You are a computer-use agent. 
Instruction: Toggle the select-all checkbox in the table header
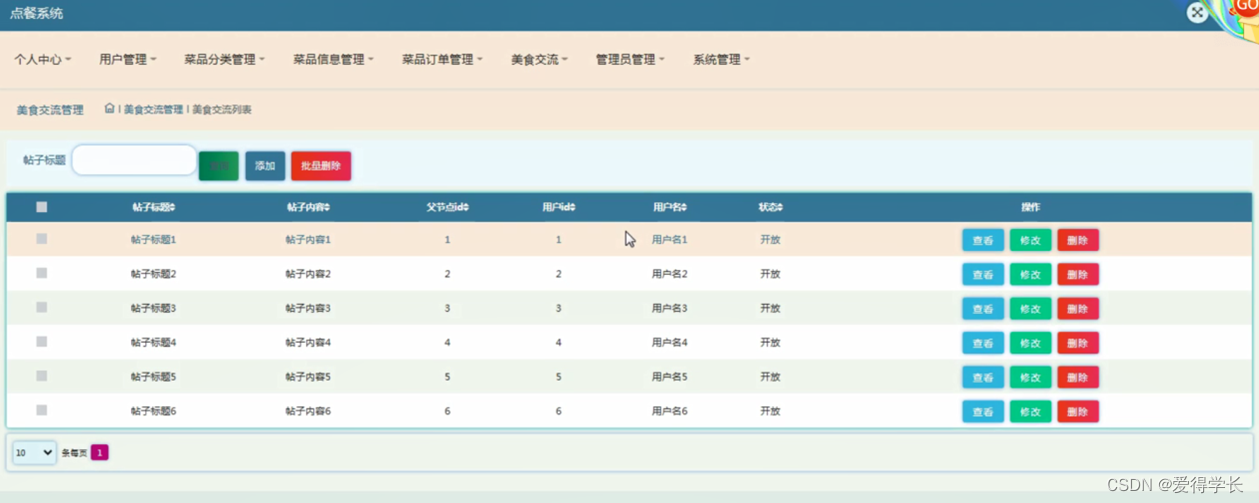tap(42, 207)
